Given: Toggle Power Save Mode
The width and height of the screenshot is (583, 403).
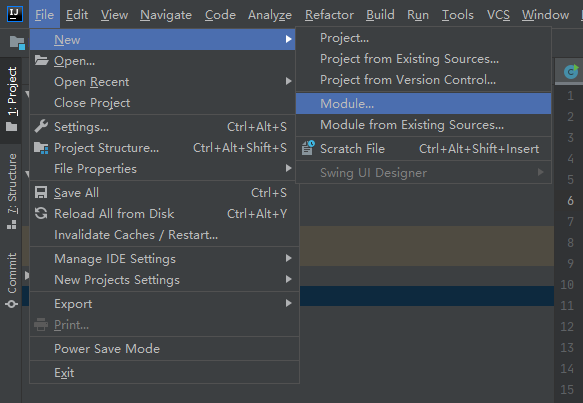Looking at the screenshot, I should click(164, 349).
